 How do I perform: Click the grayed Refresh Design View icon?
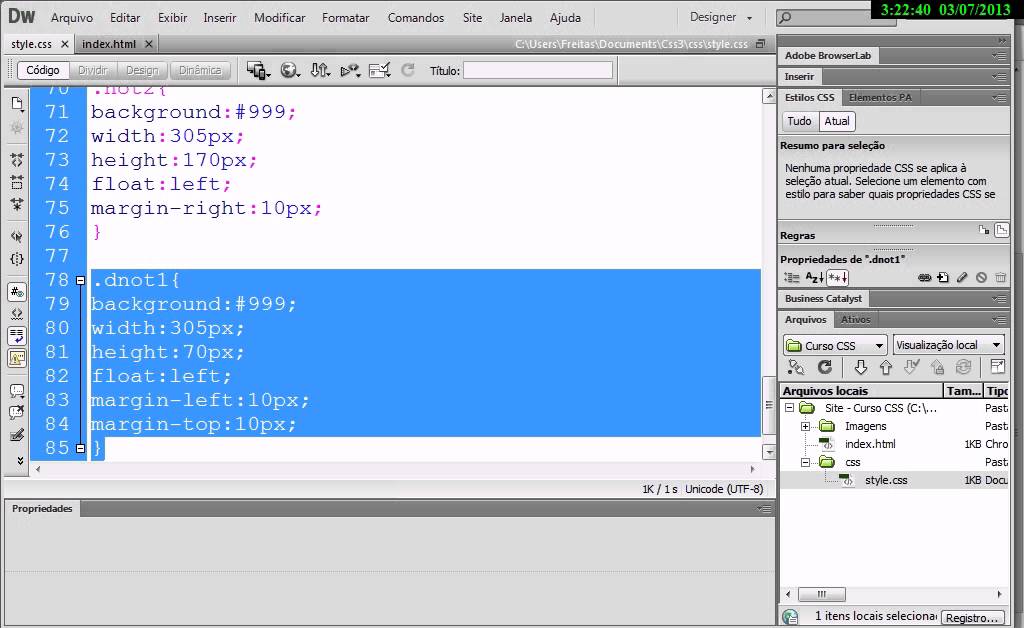(x=408, y=70)
